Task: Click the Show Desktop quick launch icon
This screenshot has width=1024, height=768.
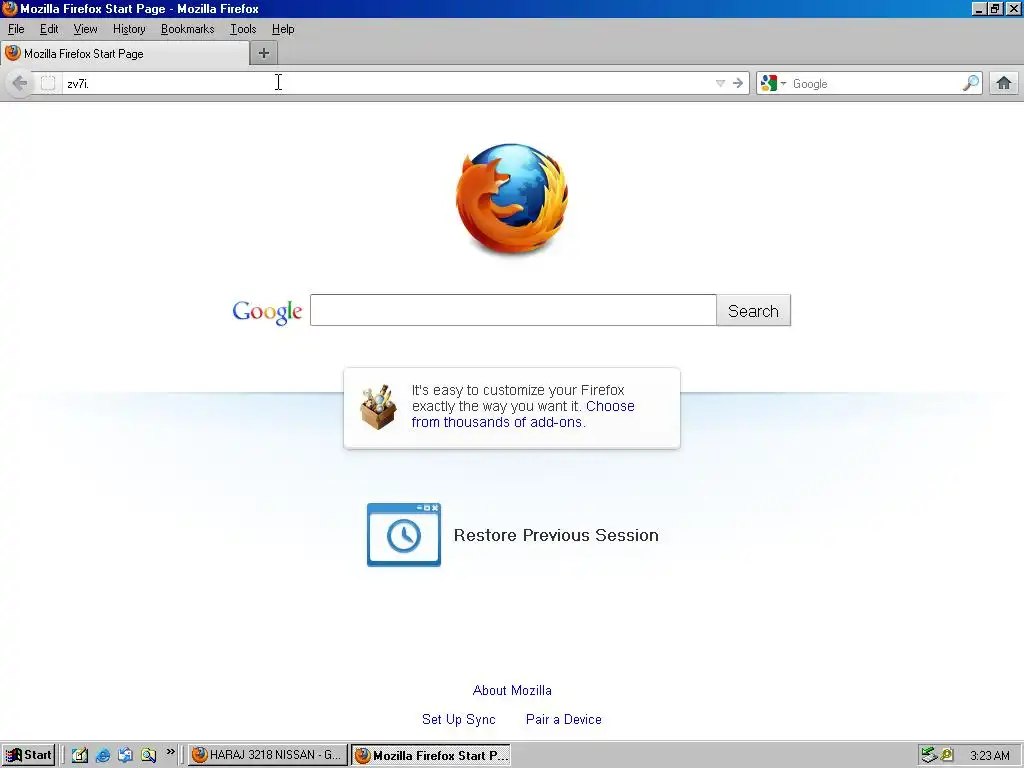Action: pos(80,755)
